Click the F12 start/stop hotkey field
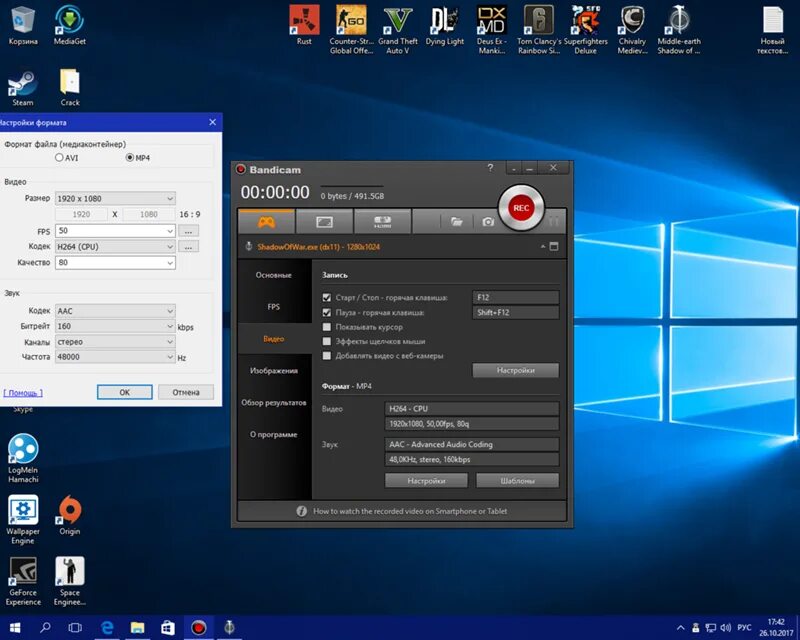 coord(516,297)
